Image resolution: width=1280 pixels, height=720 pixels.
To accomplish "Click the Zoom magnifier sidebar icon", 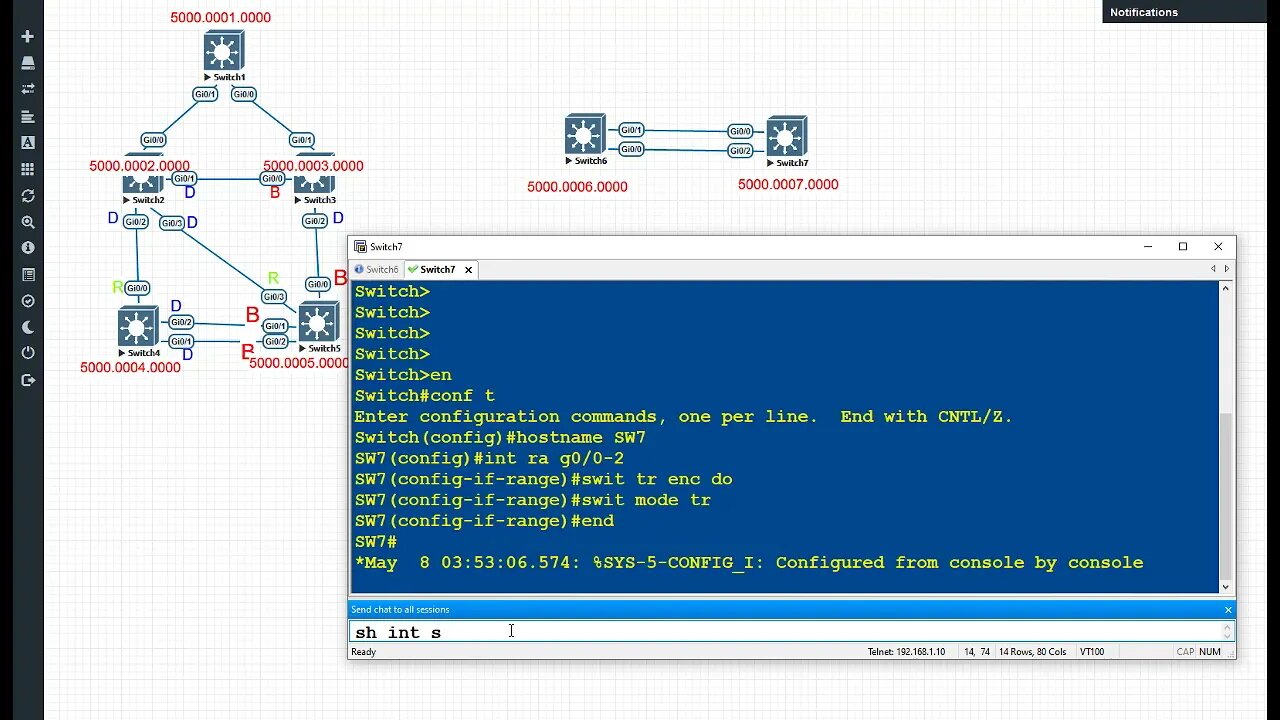I will pos(28,222).
